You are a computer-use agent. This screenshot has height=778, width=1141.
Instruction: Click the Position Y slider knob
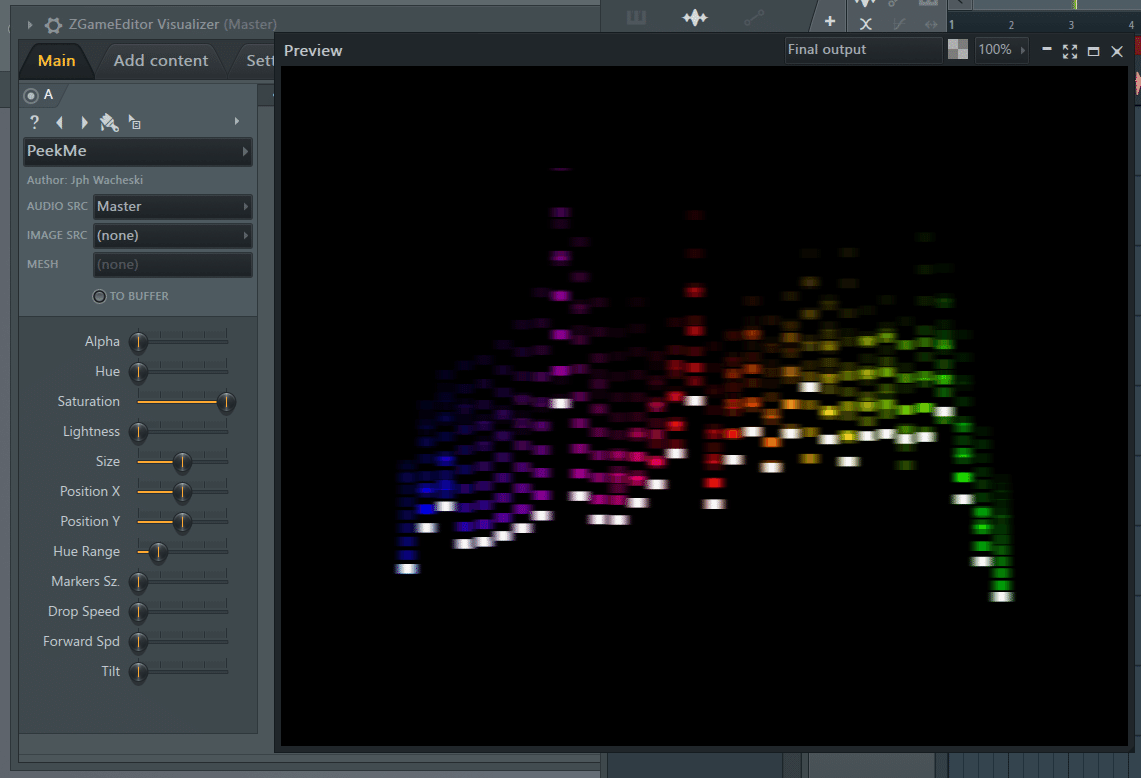182,522
